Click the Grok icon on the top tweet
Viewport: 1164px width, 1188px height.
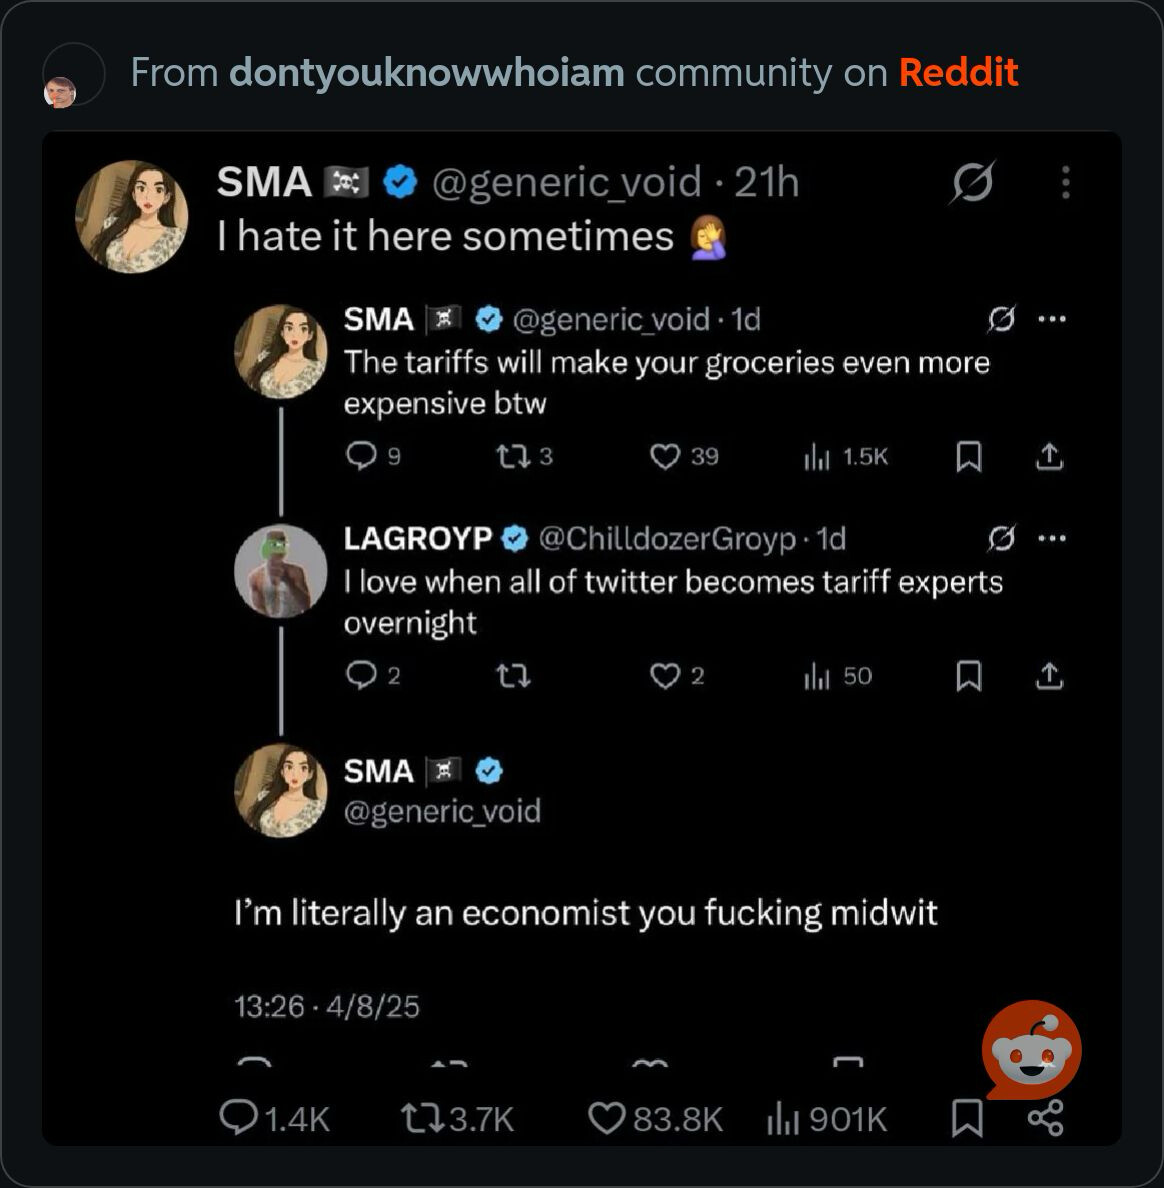point(972,183)
